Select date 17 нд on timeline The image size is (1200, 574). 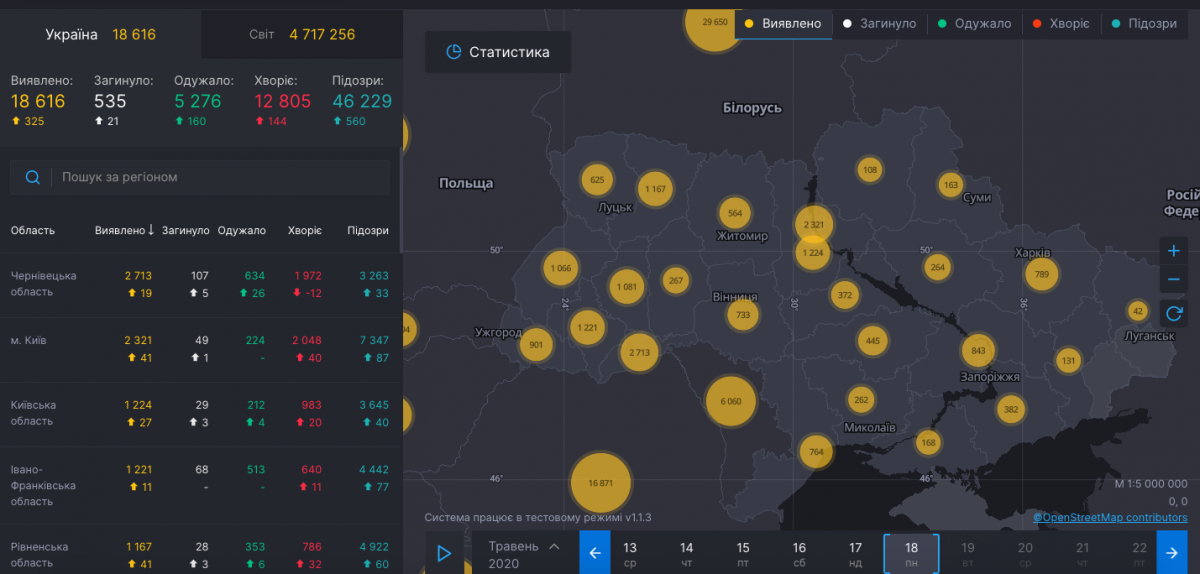click(x=855, y=554)
